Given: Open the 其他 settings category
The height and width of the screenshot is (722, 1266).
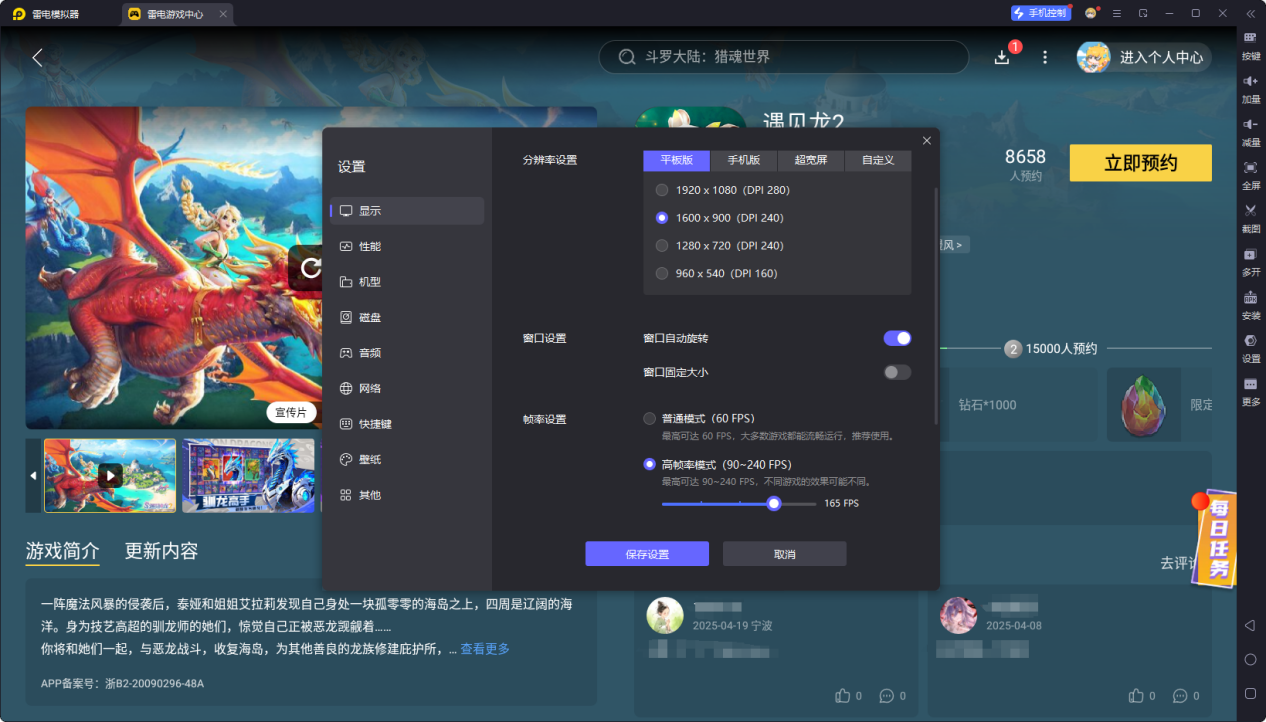Looking at the screenshot, I should tap(407, 495).
